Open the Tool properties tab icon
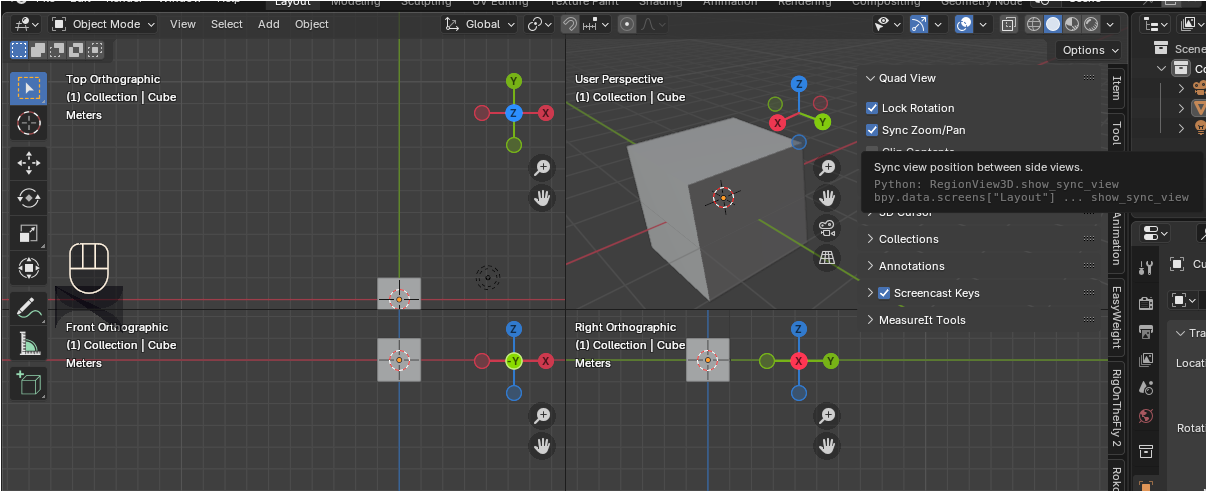1207x492 pixels. (1147, 266)
